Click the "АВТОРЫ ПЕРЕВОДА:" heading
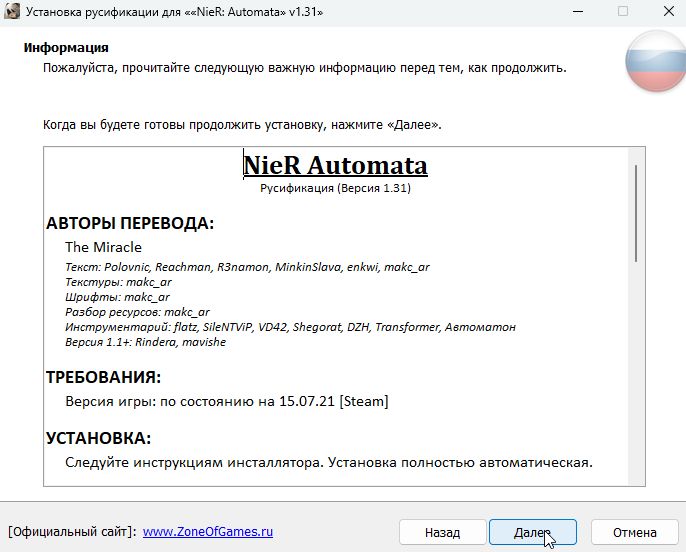The height and width of the screenshot is (552, 686). pos(130,223)
